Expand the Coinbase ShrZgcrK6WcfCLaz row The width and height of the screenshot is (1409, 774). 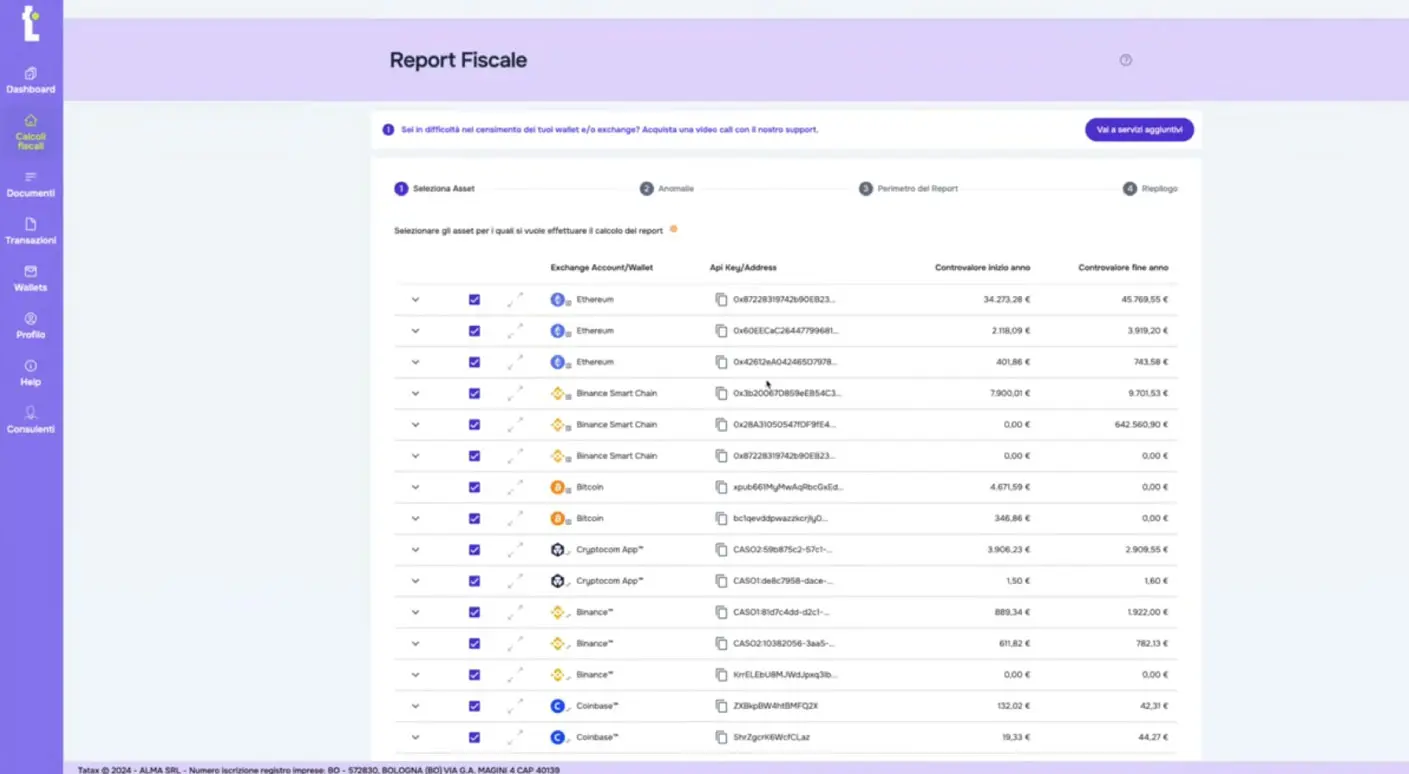(415, 738)
